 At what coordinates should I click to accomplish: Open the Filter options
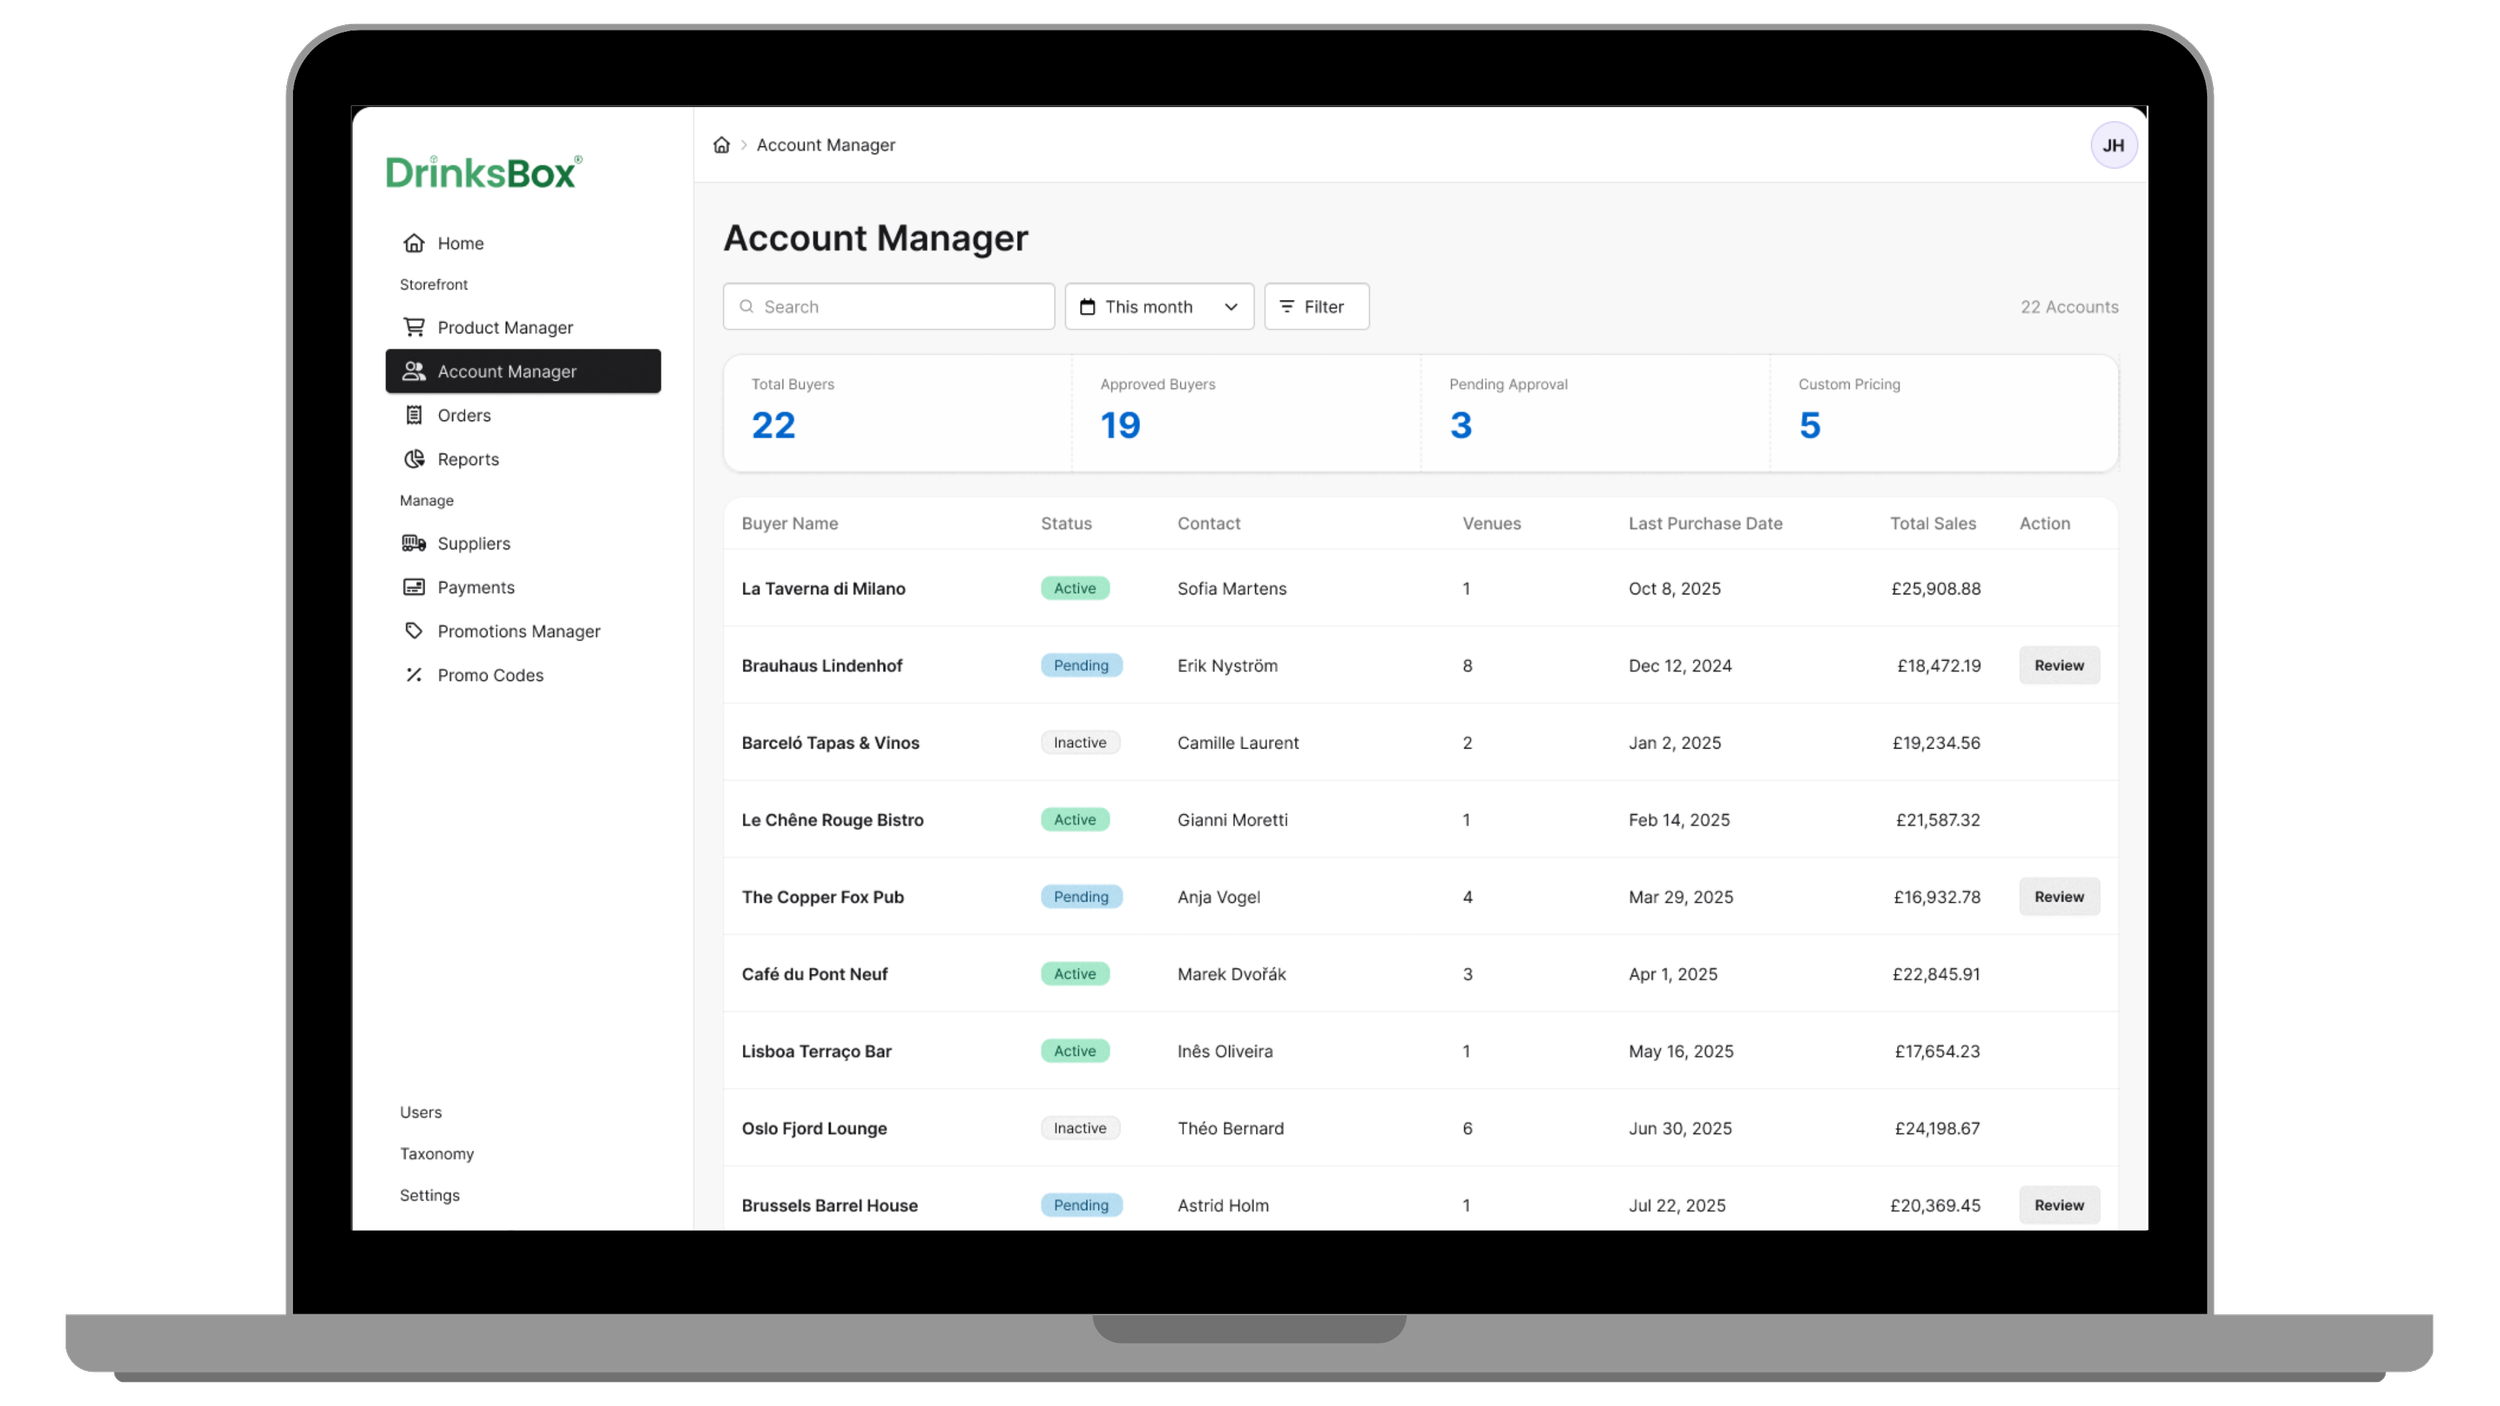click(x=1315, y=307)
